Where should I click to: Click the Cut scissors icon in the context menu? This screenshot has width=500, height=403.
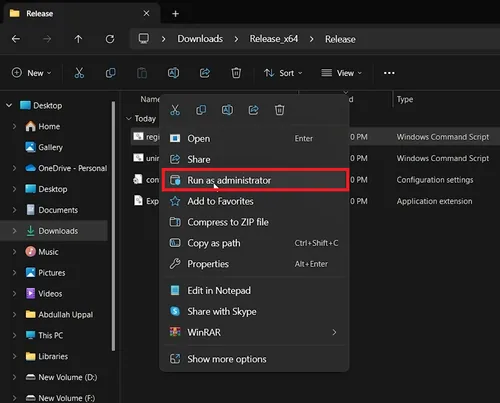pyautogui.click(x=175, y=110)
